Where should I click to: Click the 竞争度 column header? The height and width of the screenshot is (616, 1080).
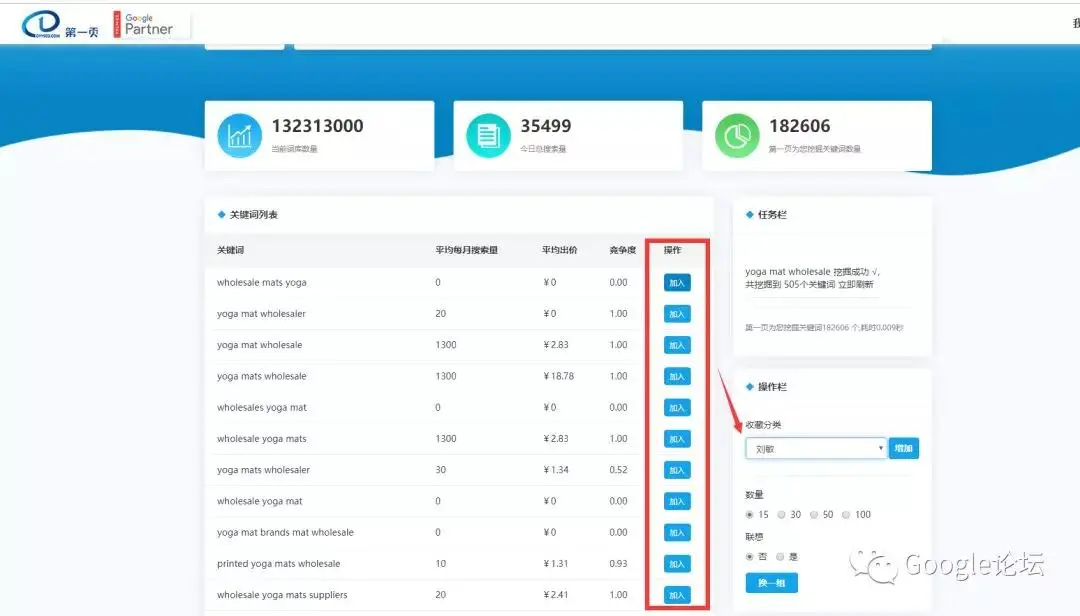coord(623,250)
